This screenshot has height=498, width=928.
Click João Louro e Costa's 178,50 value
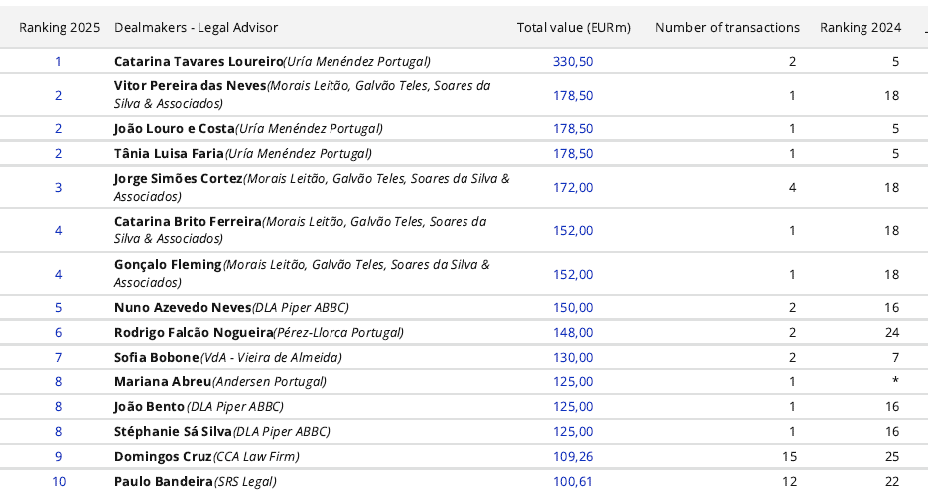pyautogui.click(x=573, y=128)
